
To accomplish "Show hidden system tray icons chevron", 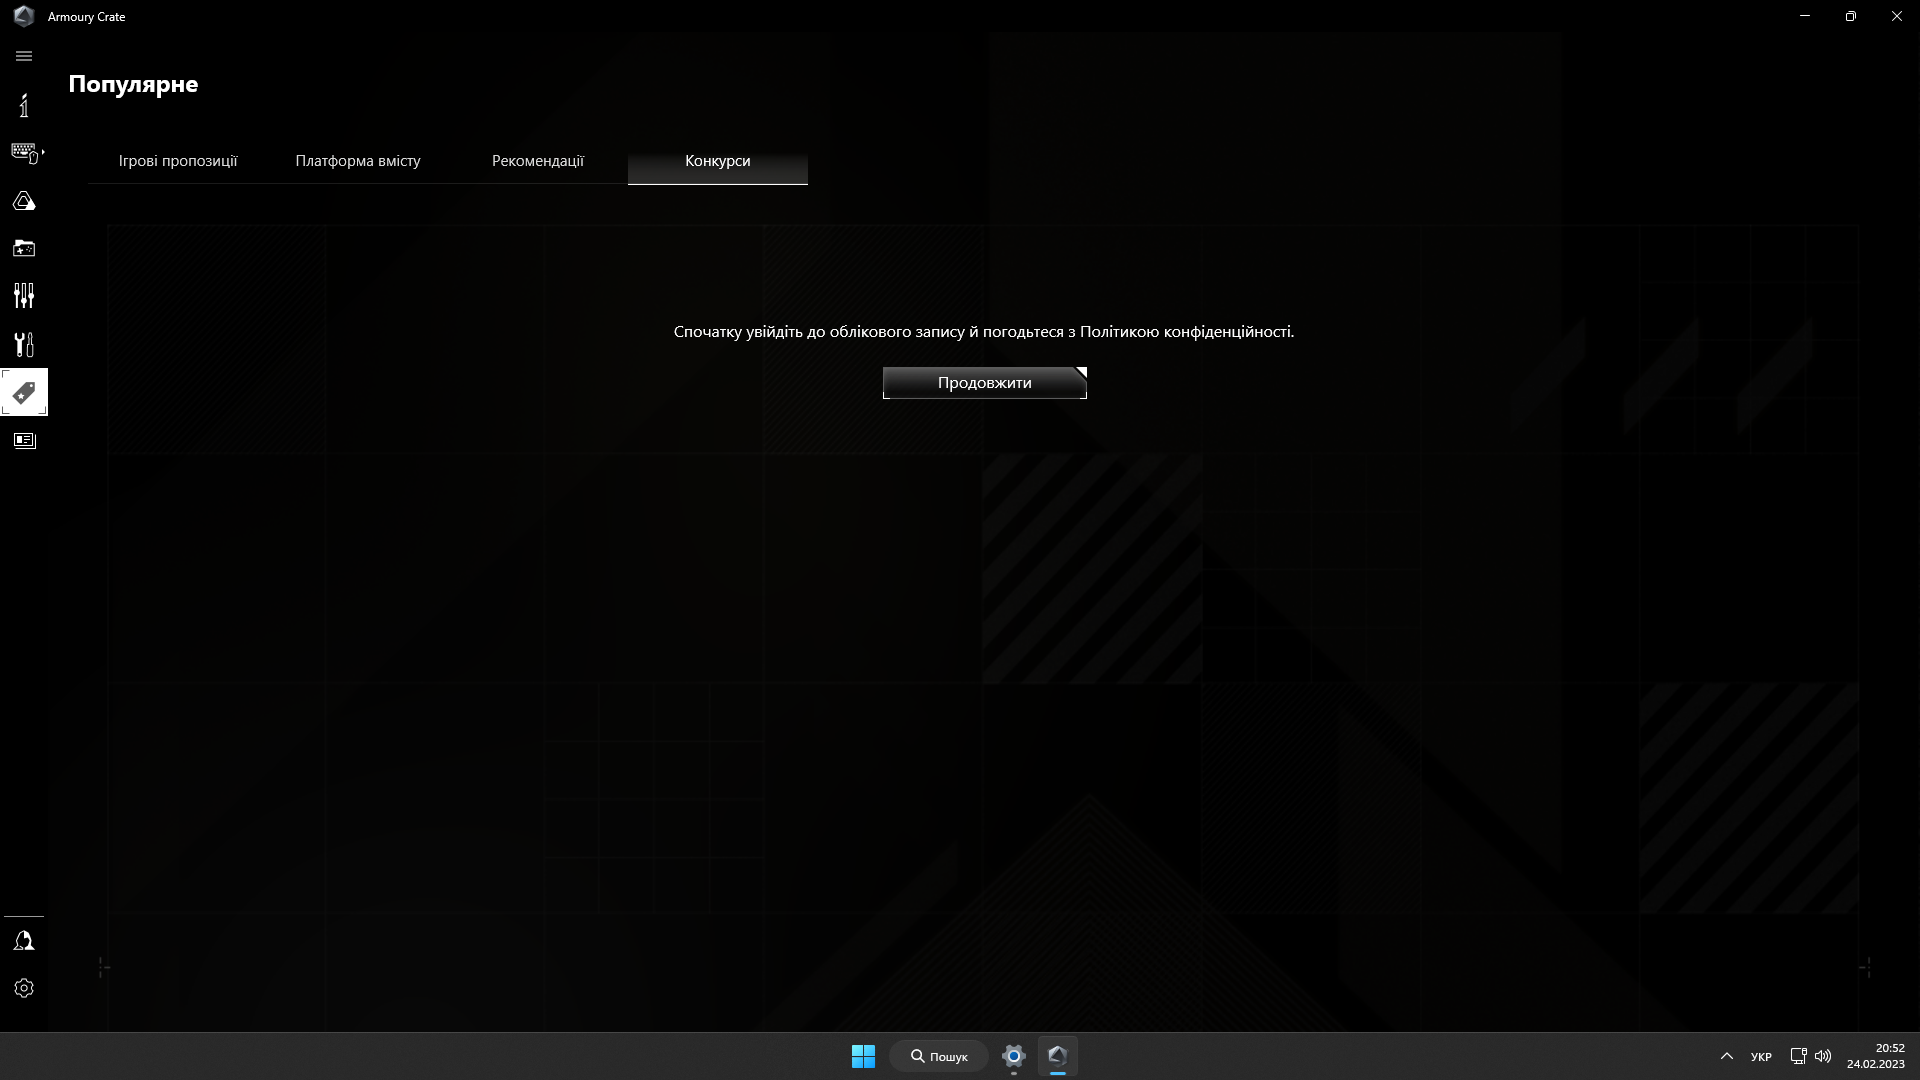I will coord(1726,1056).
